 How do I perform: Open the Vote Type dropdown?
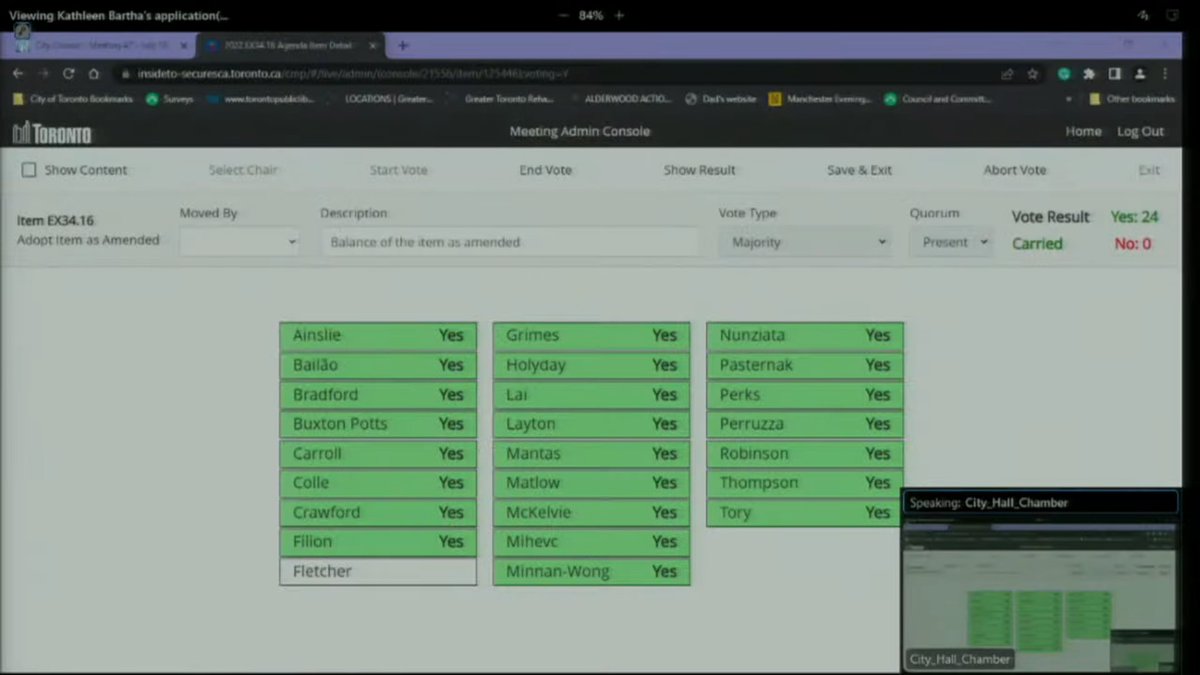click(805, 242)
